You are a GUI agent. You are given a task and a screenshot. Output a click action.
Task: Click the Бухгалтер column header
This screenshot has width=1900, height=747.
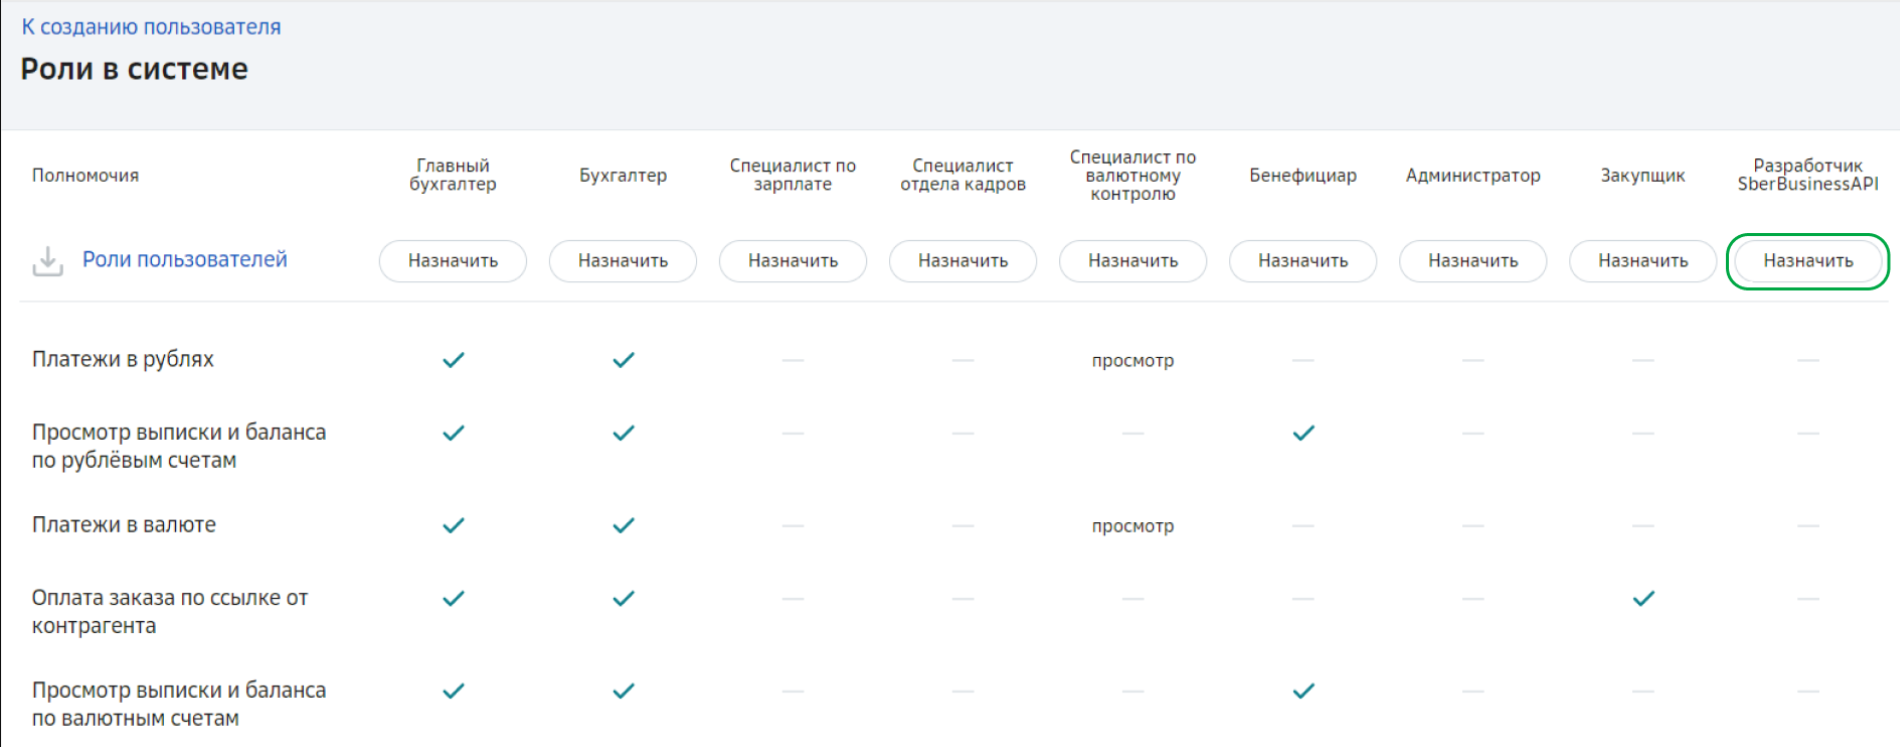point(623,175)
